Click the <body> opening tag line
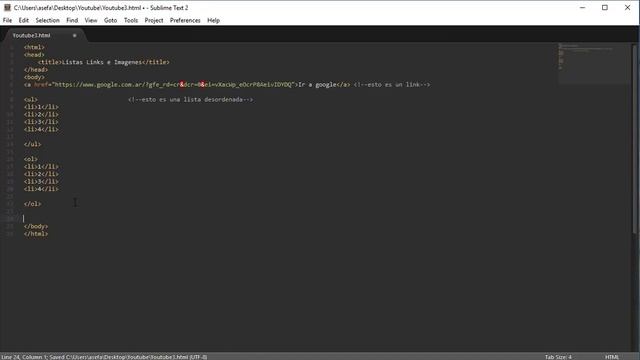 click(x=34, y=77)
